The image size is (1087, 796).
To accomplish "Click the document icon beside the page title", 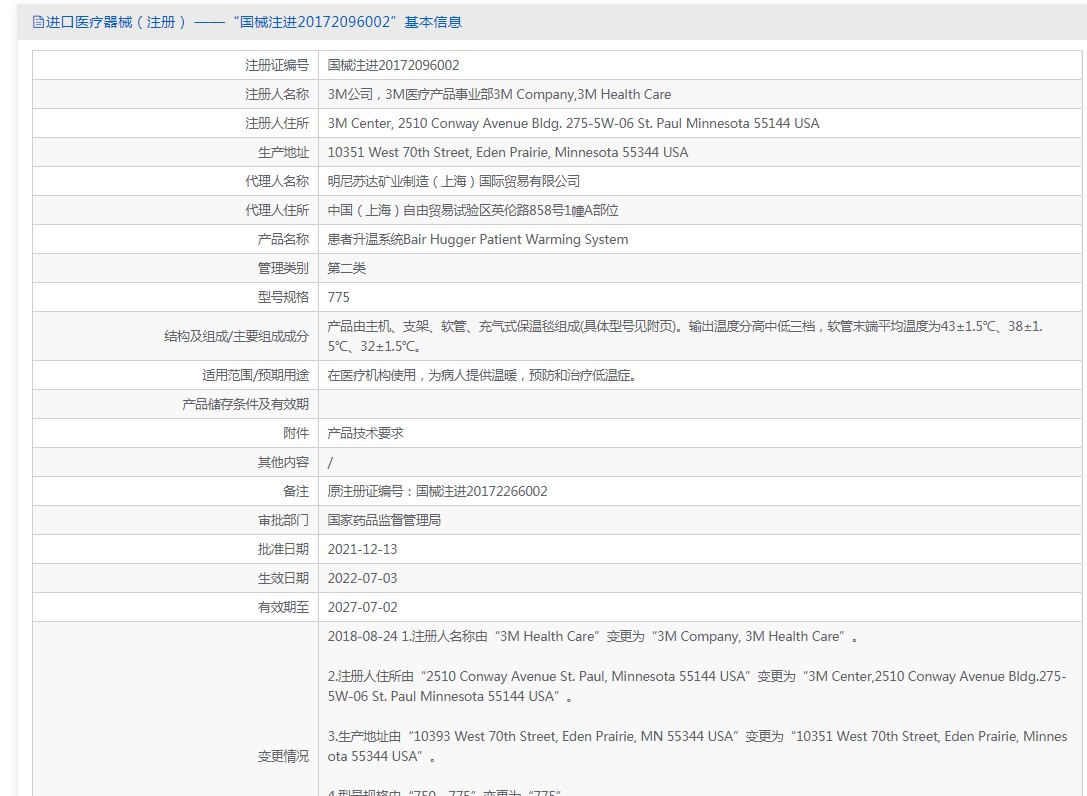I will 38,22.
